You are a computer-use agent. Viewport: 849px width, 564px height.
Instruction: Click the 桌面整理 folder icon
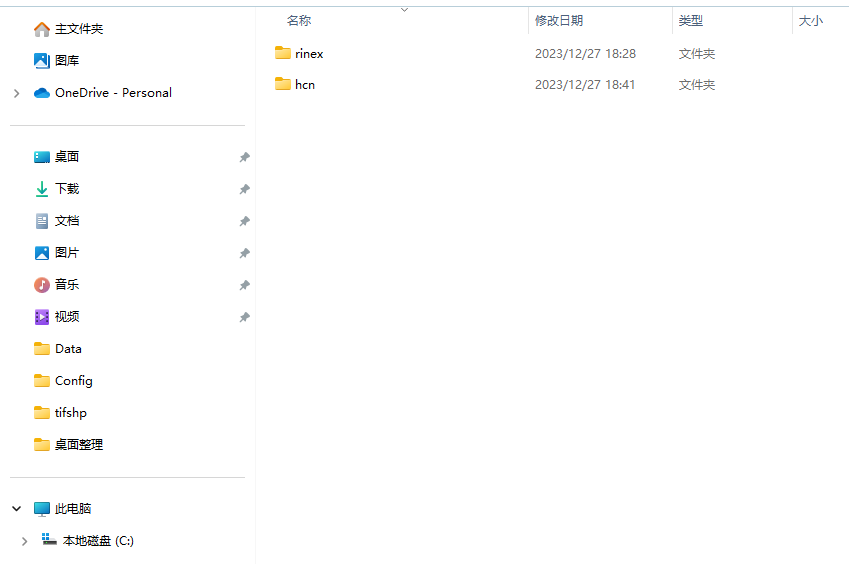point(42,444)
